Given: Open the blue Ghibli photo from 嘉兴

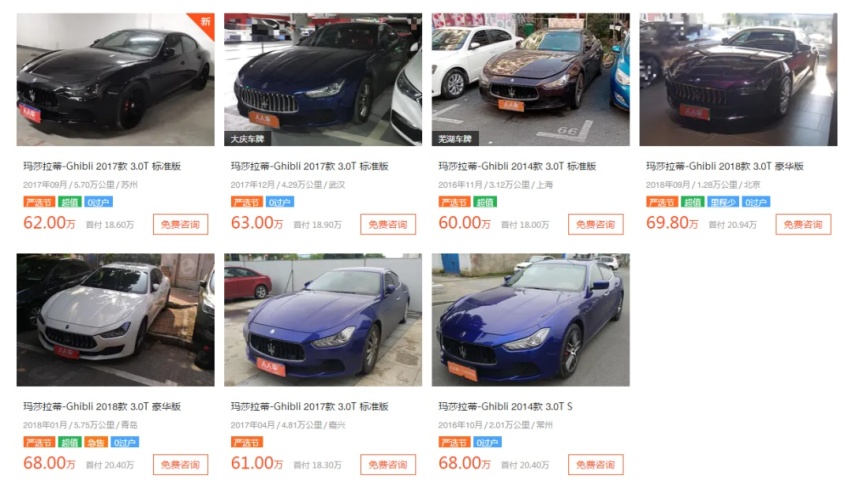Looking at the screenshot, I should pos(323,320).
